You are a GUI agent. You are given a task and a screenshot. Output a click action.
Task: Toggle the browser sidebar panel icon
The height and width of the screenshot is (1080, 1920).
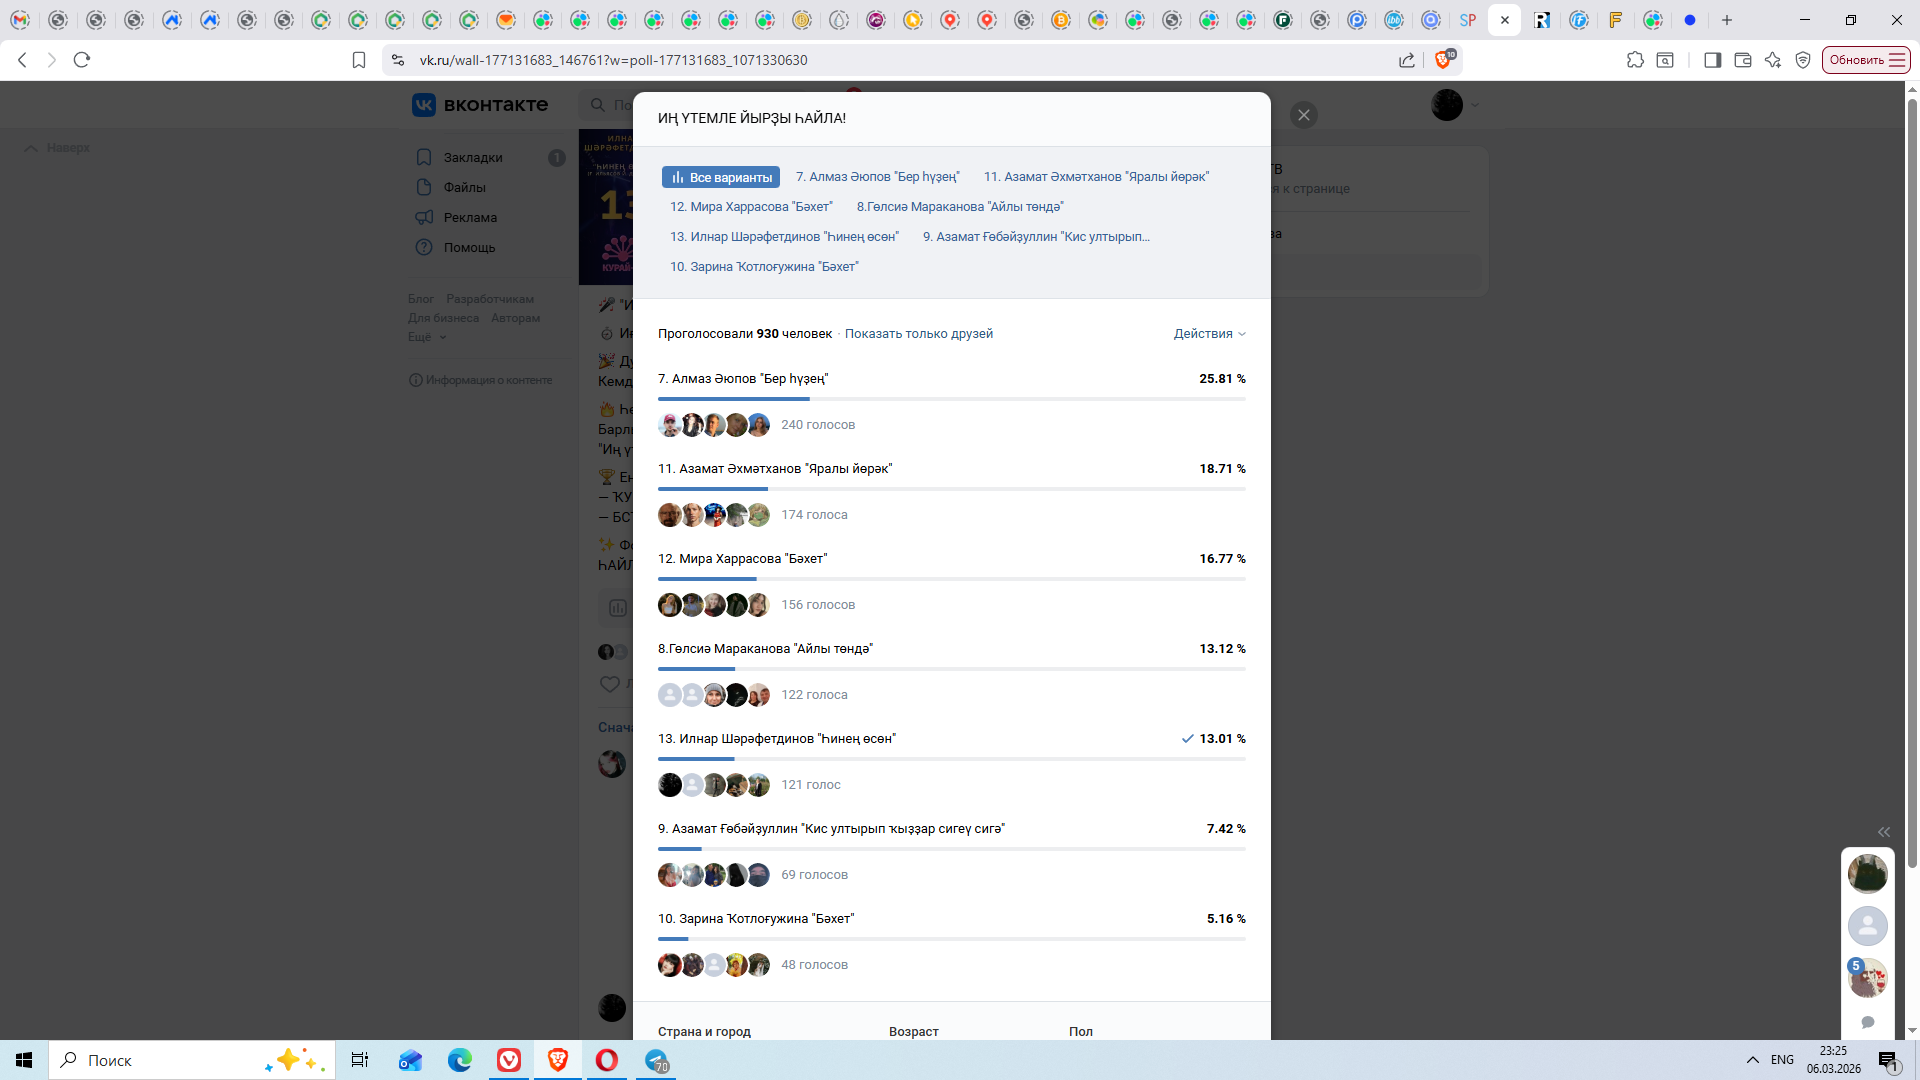tap(1712, 60)
